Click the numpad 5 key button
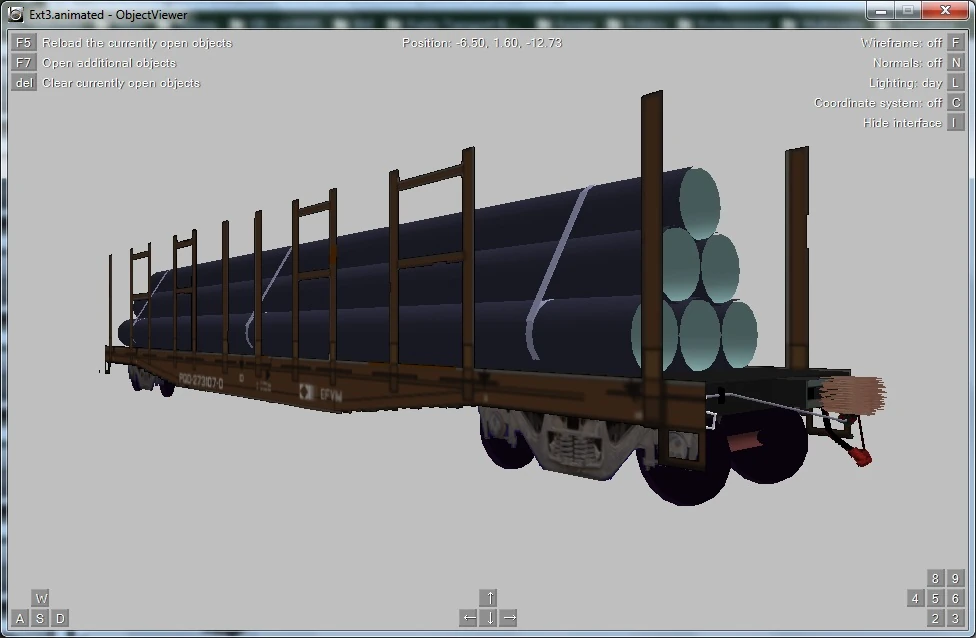This screenshot has width=976, height=638. (x=936, y=598)
